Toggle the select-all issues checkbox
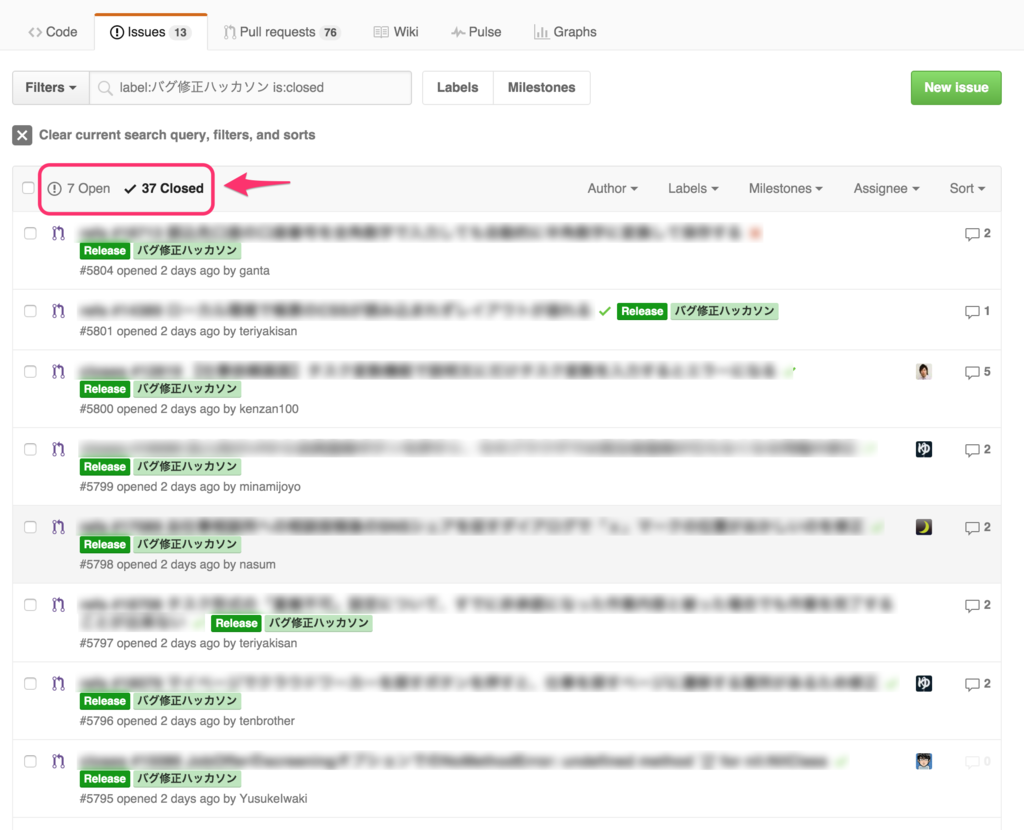 28,188
